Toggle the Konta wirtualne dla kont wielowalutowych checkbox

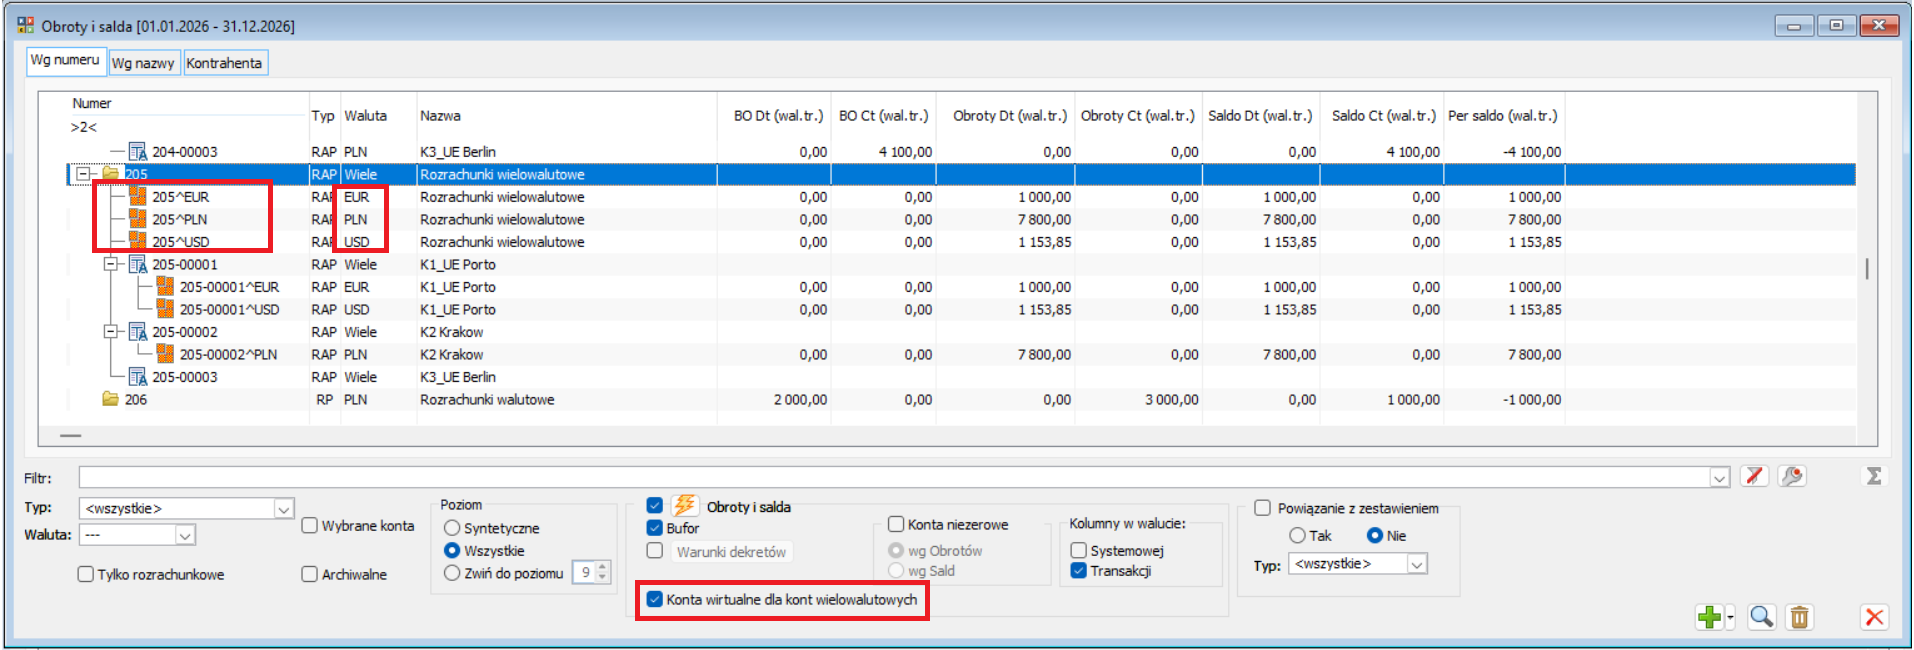655,600
